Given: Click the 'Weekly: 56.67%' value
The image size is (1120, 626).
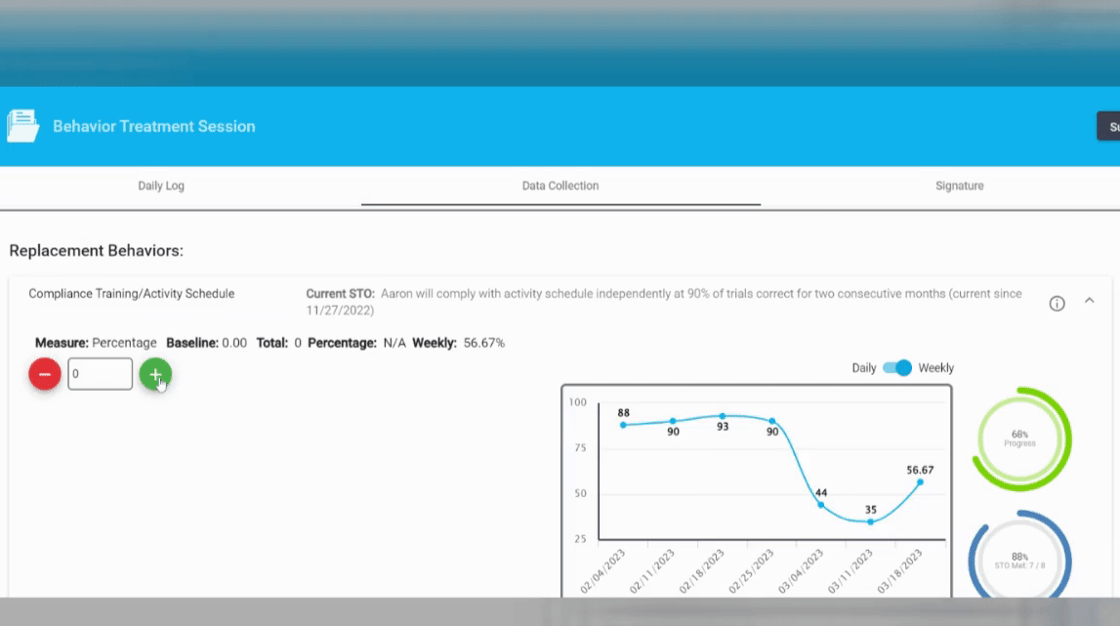Looking at the screenshot, I should tap(459, 343).
